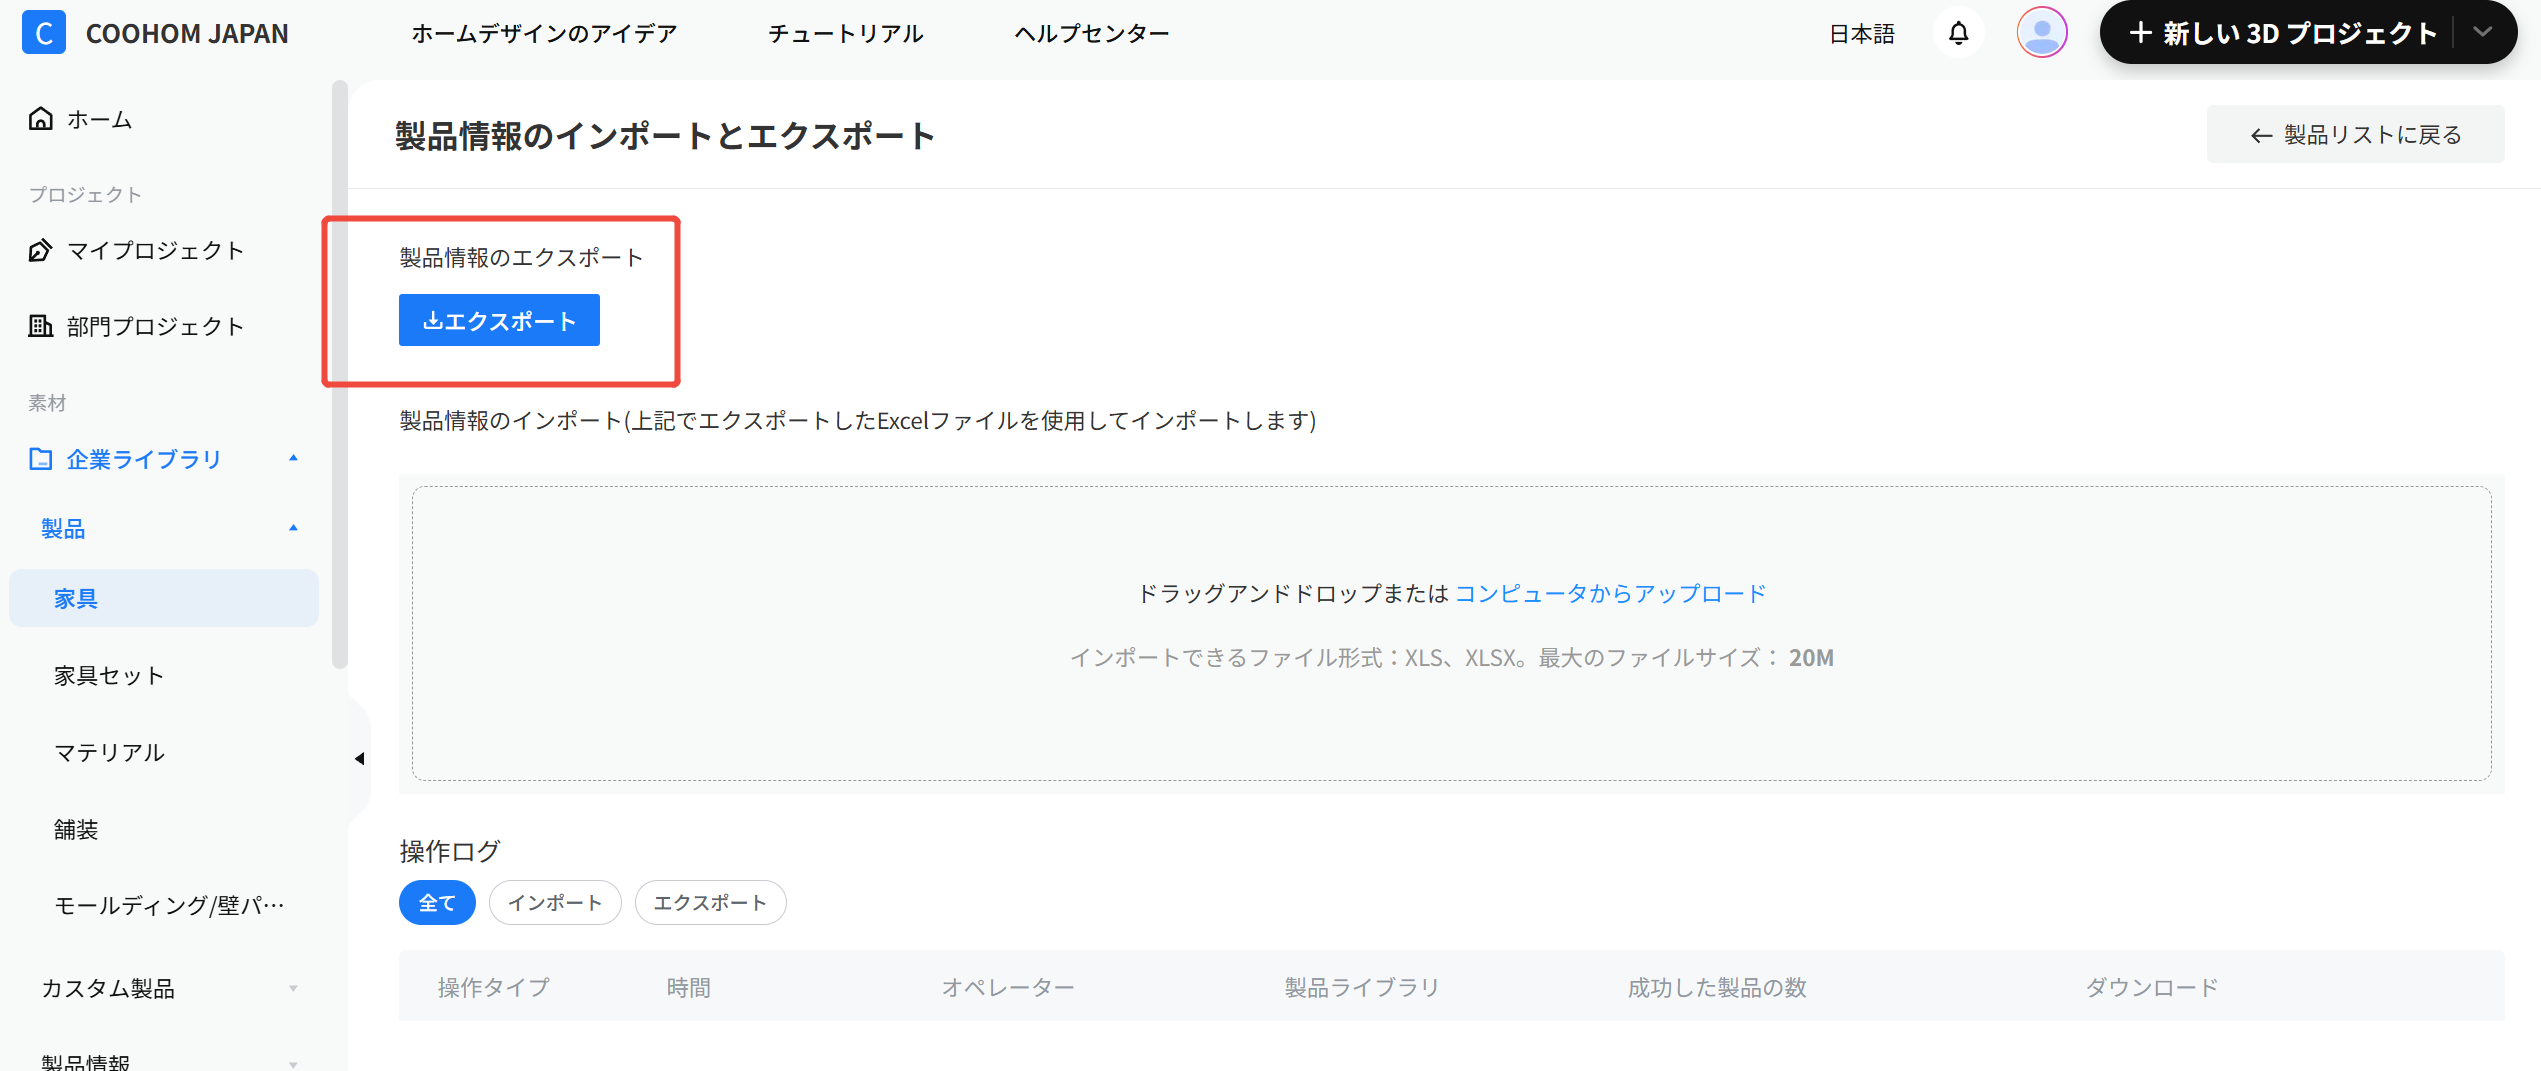This screenshot has width=2541, height=1071.
Task: Expand the 製品情報 section arrow
Action: click(293, 1064)
